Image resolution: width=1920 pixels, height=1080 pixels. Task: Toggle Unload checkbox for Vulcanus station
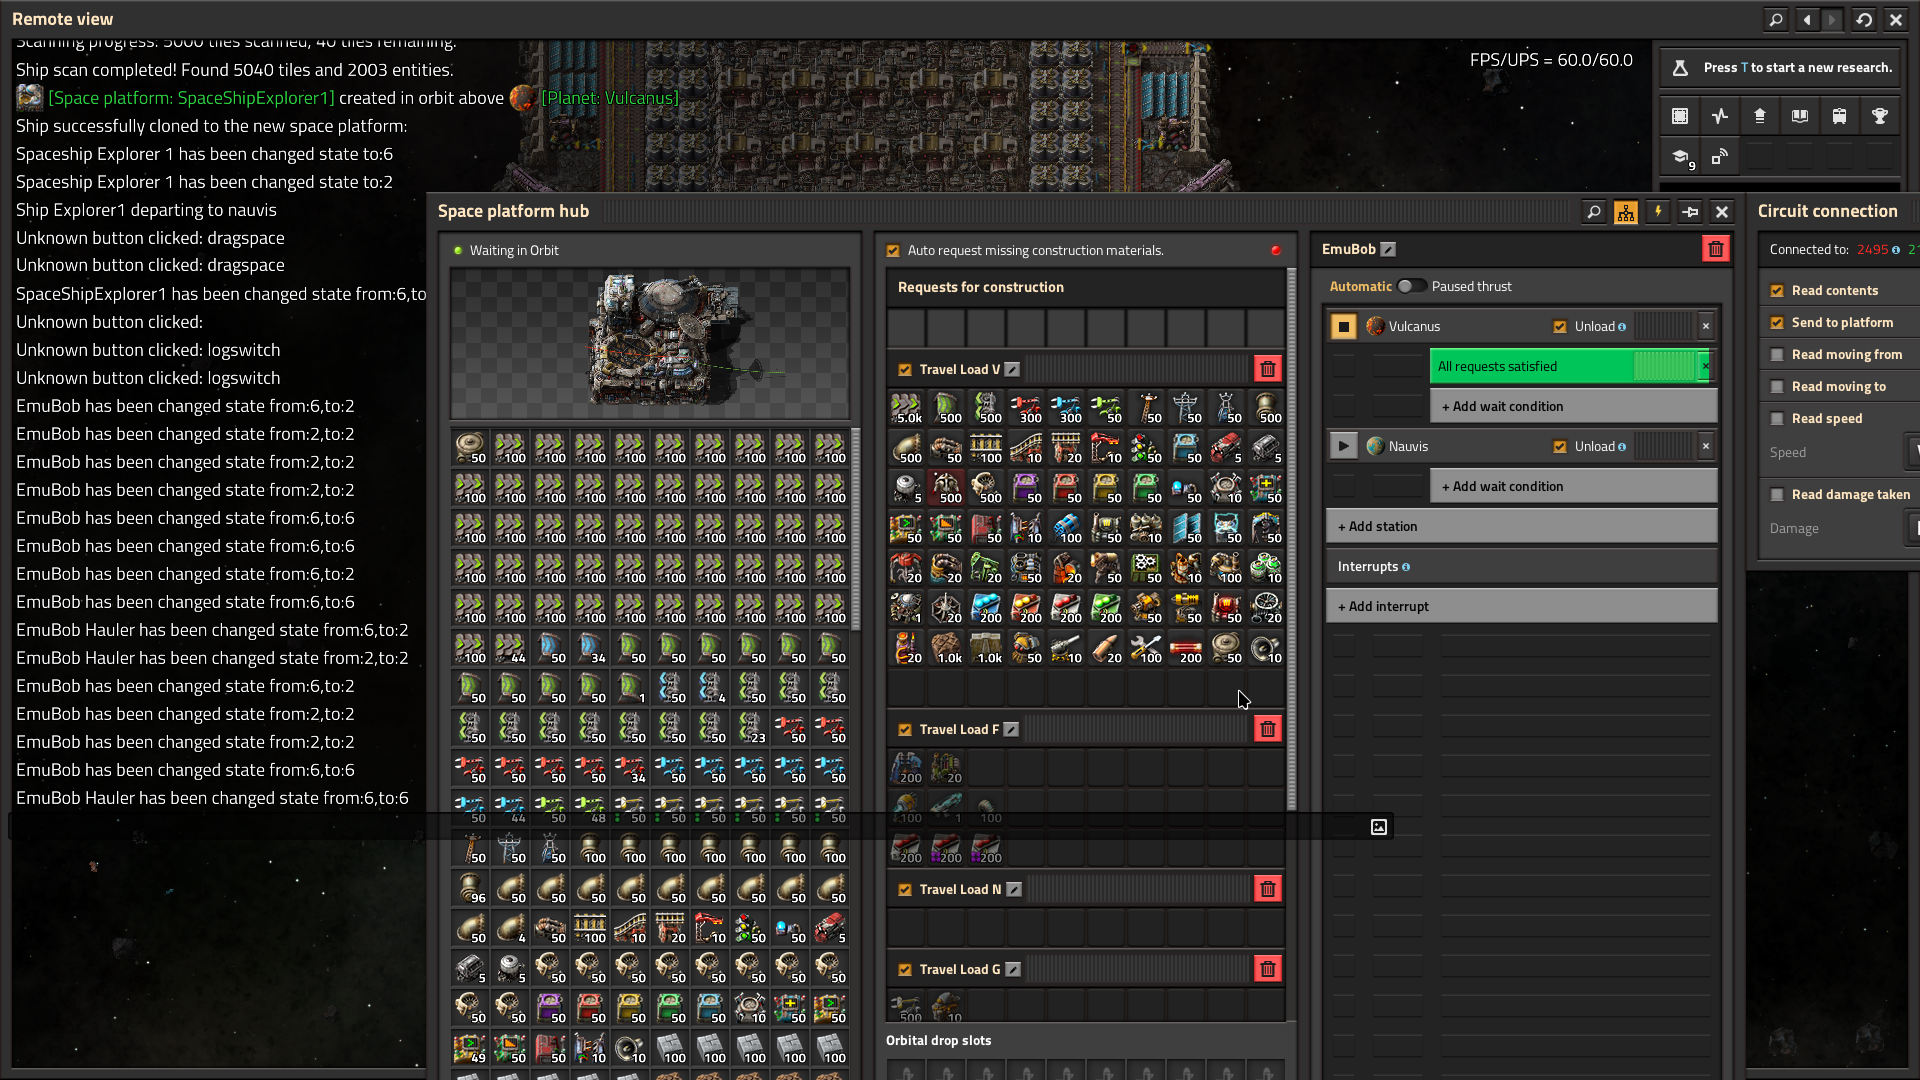coord(1560,327)
